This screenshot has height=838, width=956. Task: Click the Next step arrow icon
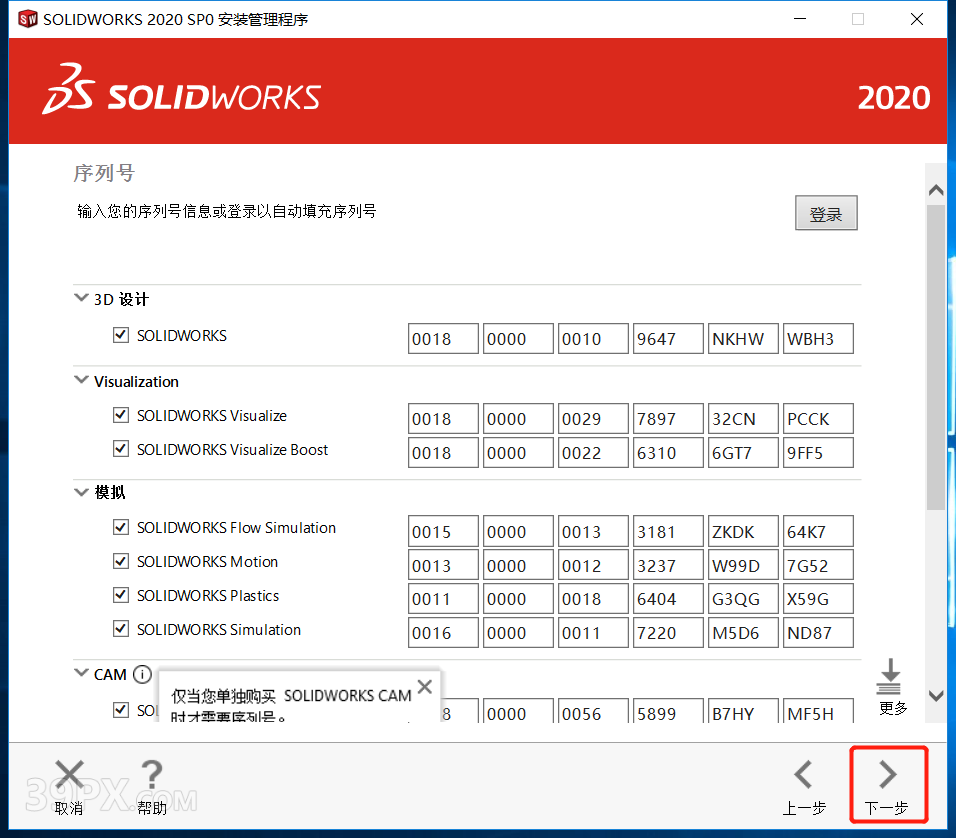[x=887, y=774]
